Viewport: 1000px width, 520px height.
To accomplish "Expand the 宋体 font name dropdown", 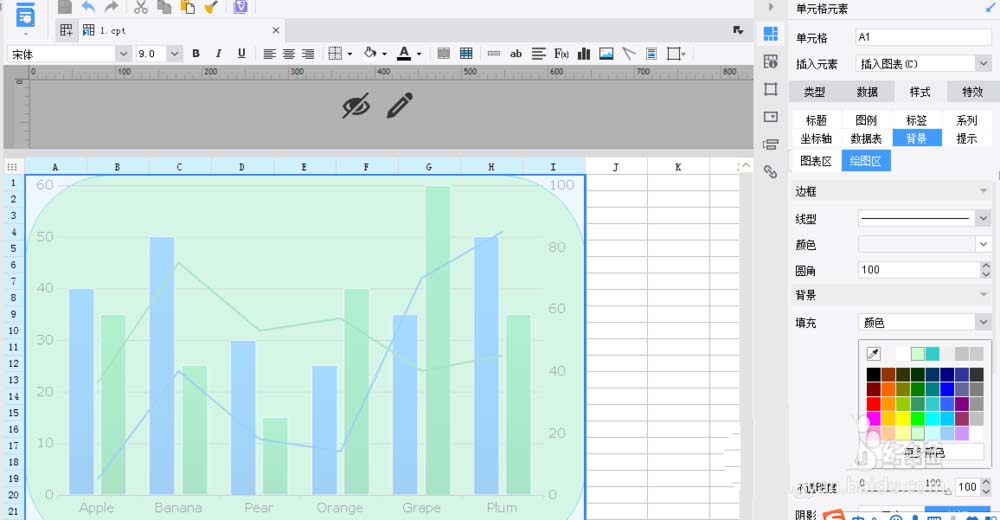I will (124, 54).
